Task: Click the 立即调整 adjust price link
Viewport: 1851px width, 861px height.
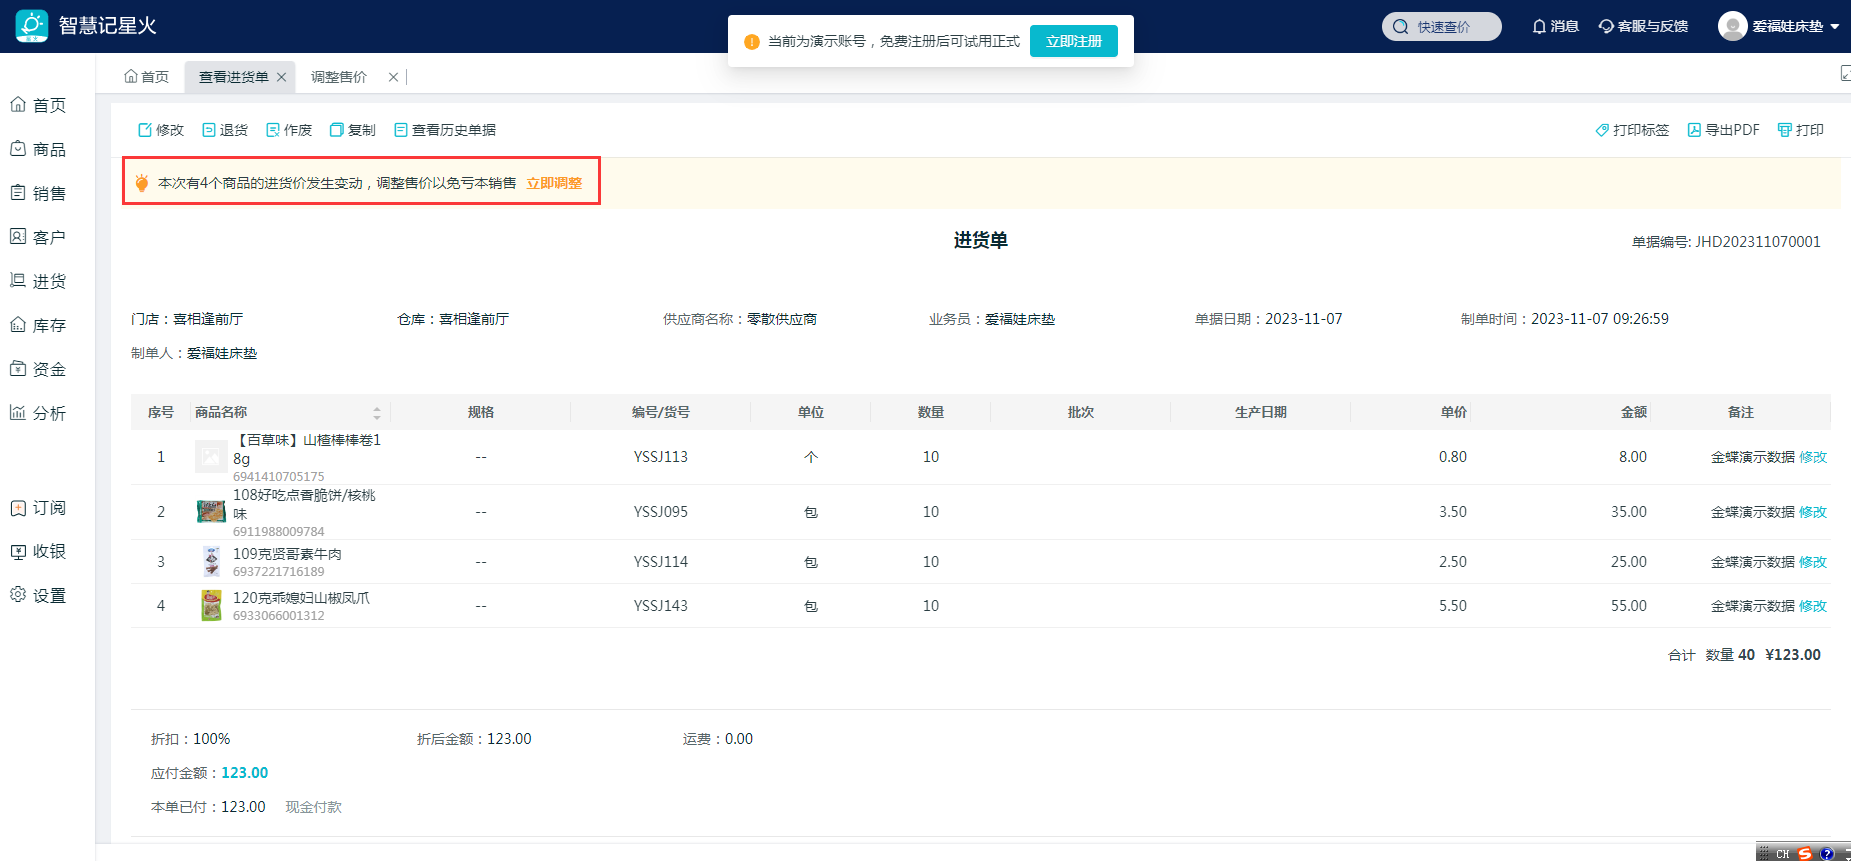Action: point(554,183)
